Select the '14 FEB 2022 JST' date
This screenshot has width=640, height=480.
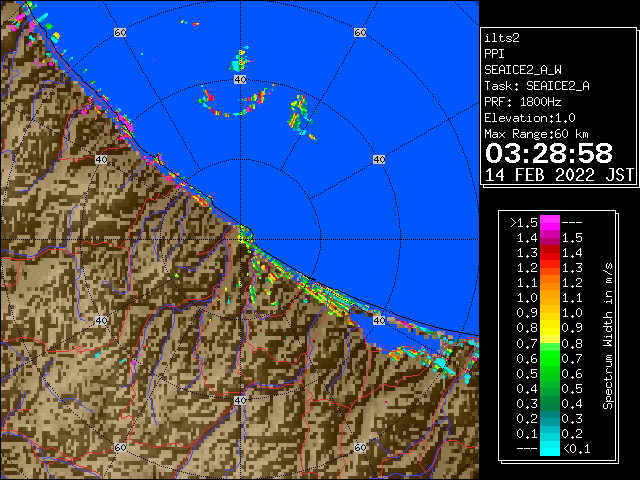pos(559,175)
